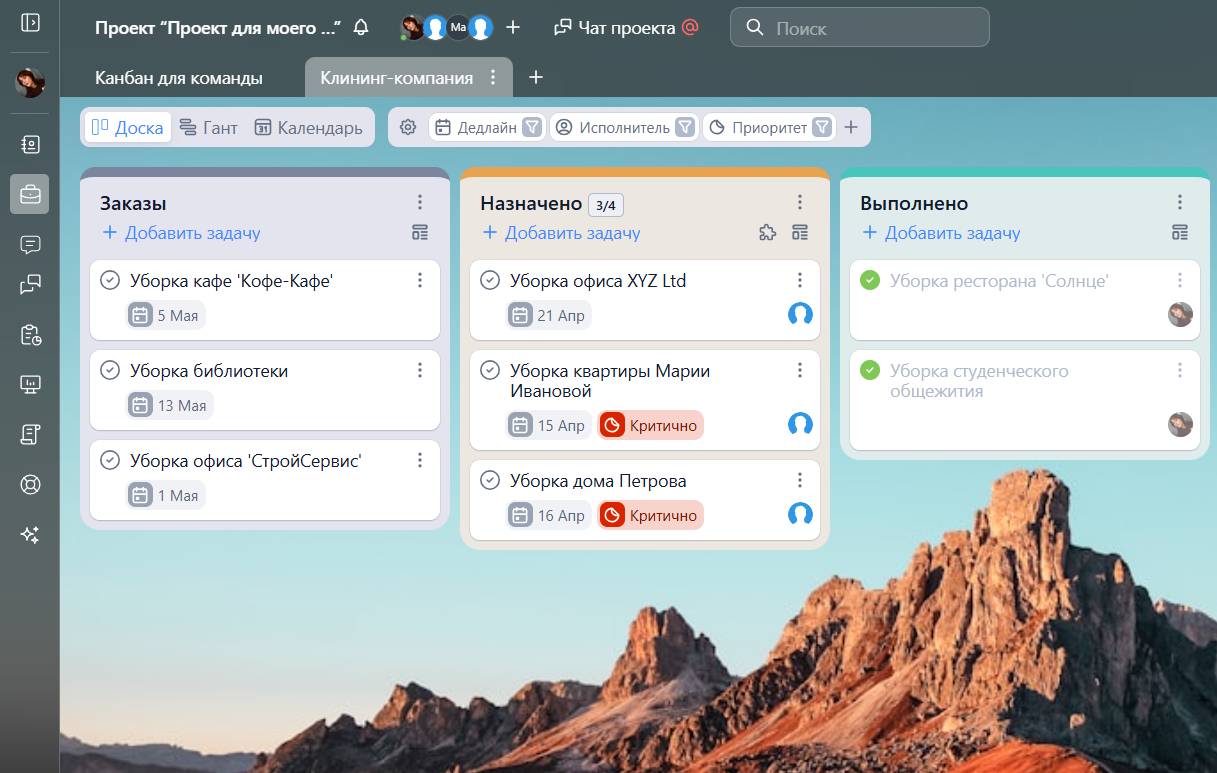Click the puzzle icon in Назначено column
Viewport: 1217px width, 773px height.
[x=767, y=233]
